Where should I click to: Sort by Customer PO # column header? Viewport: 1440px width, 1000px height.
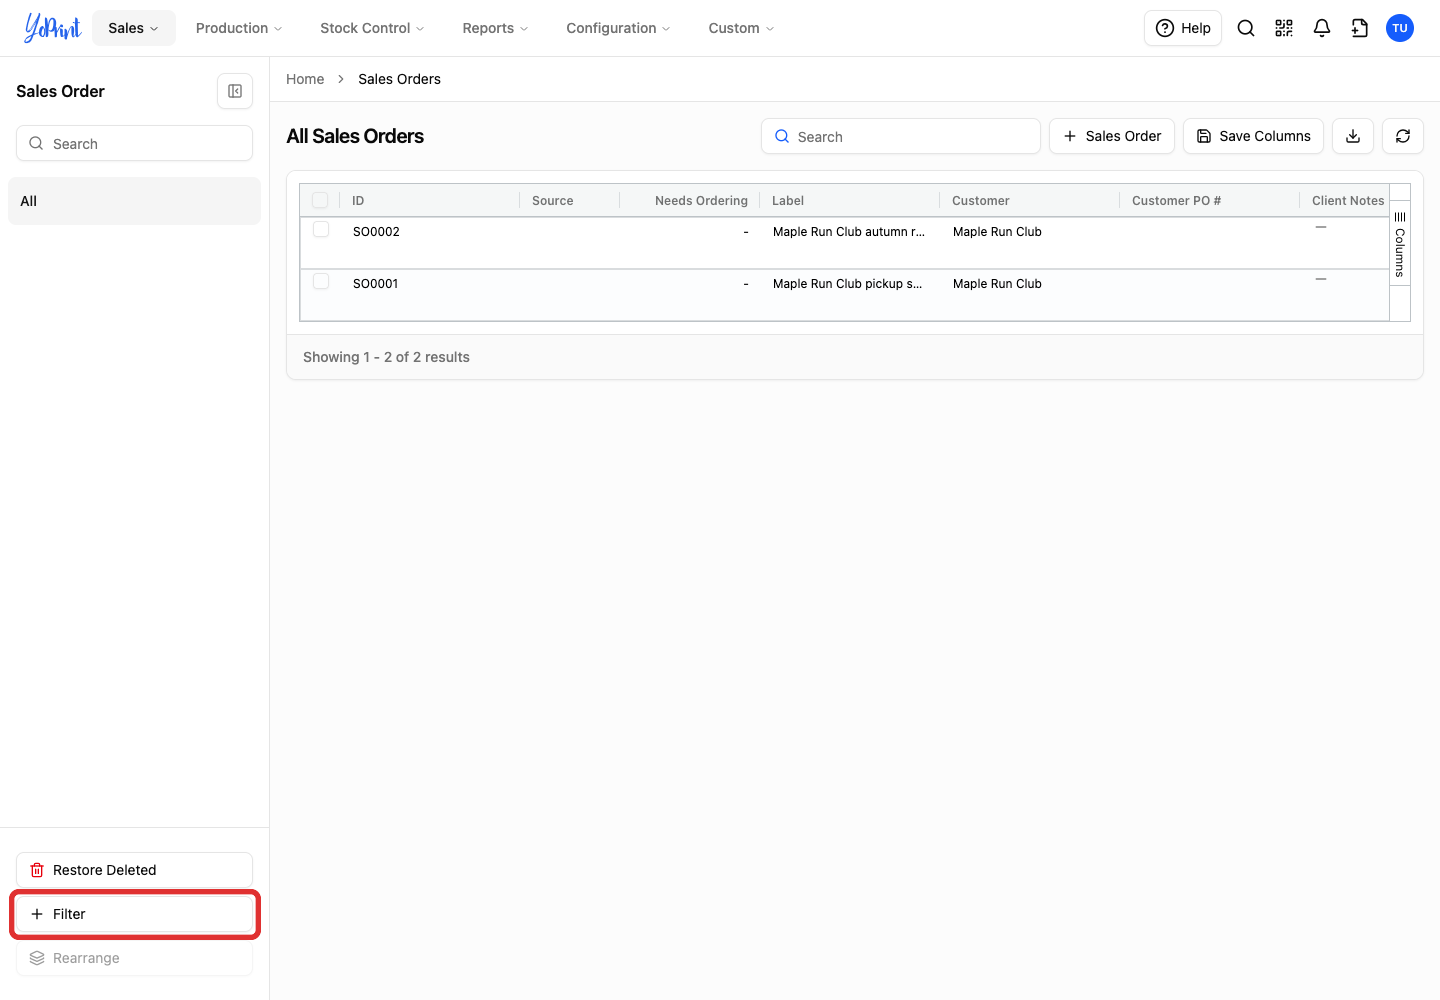point(1209,200)
